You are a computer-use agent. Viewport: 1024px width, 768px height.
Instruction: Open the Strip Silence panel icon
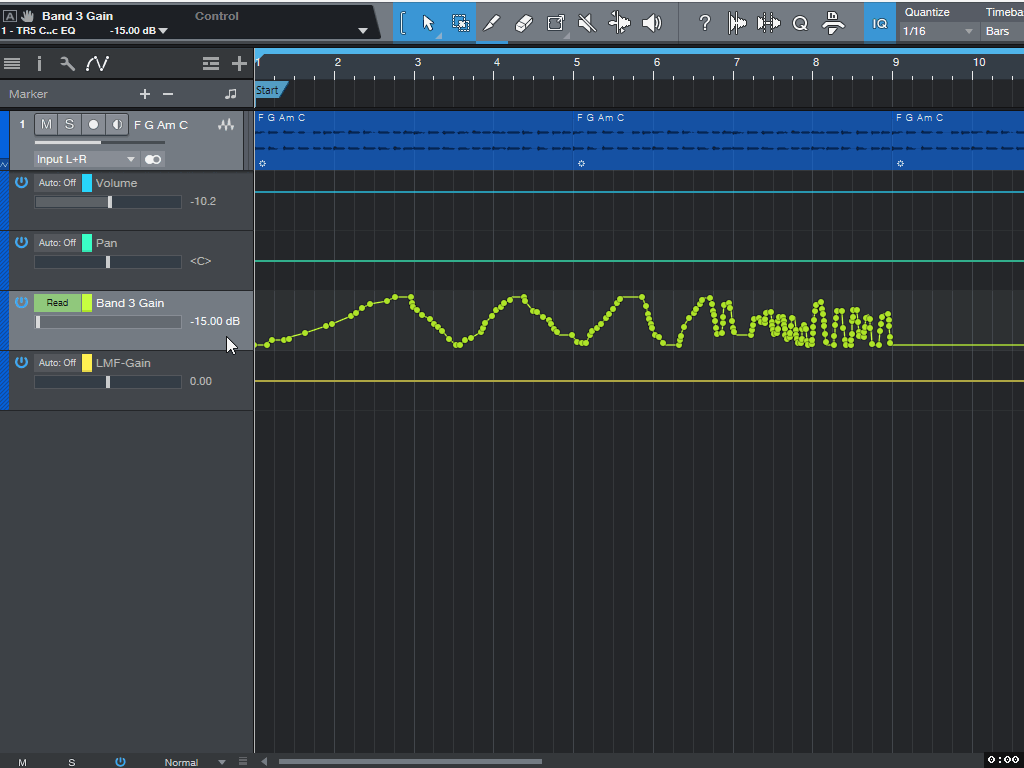tap(737, 23)
